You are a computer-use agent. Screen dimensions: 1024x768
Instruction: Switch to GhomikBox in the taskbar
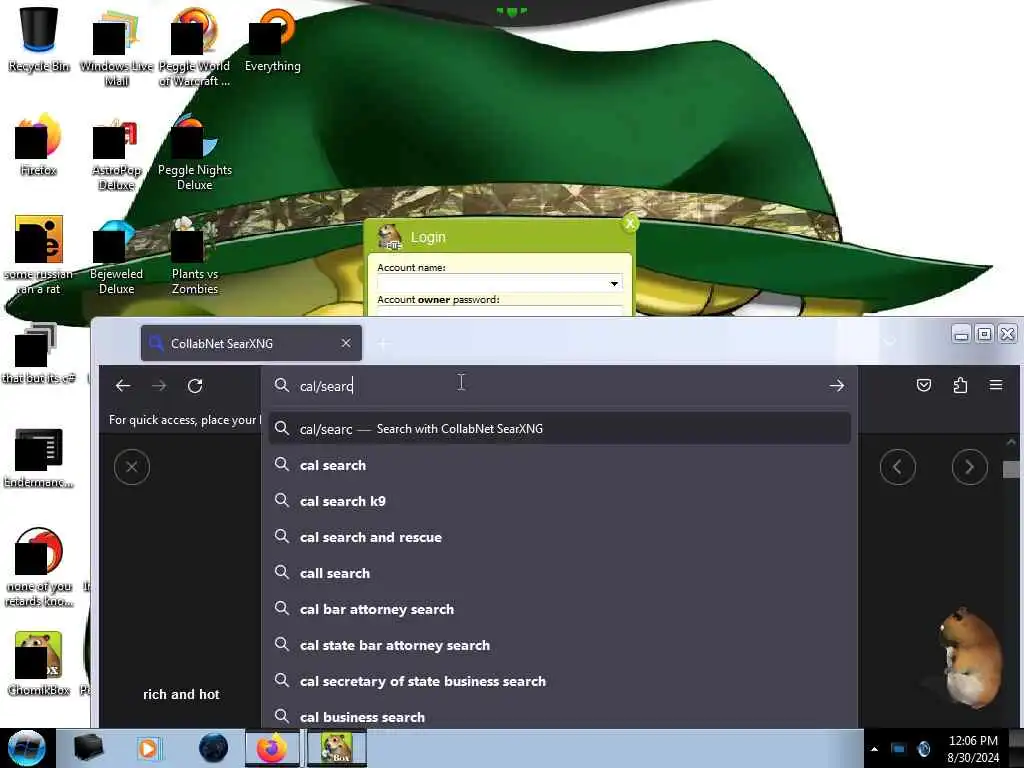pos(336,748)
